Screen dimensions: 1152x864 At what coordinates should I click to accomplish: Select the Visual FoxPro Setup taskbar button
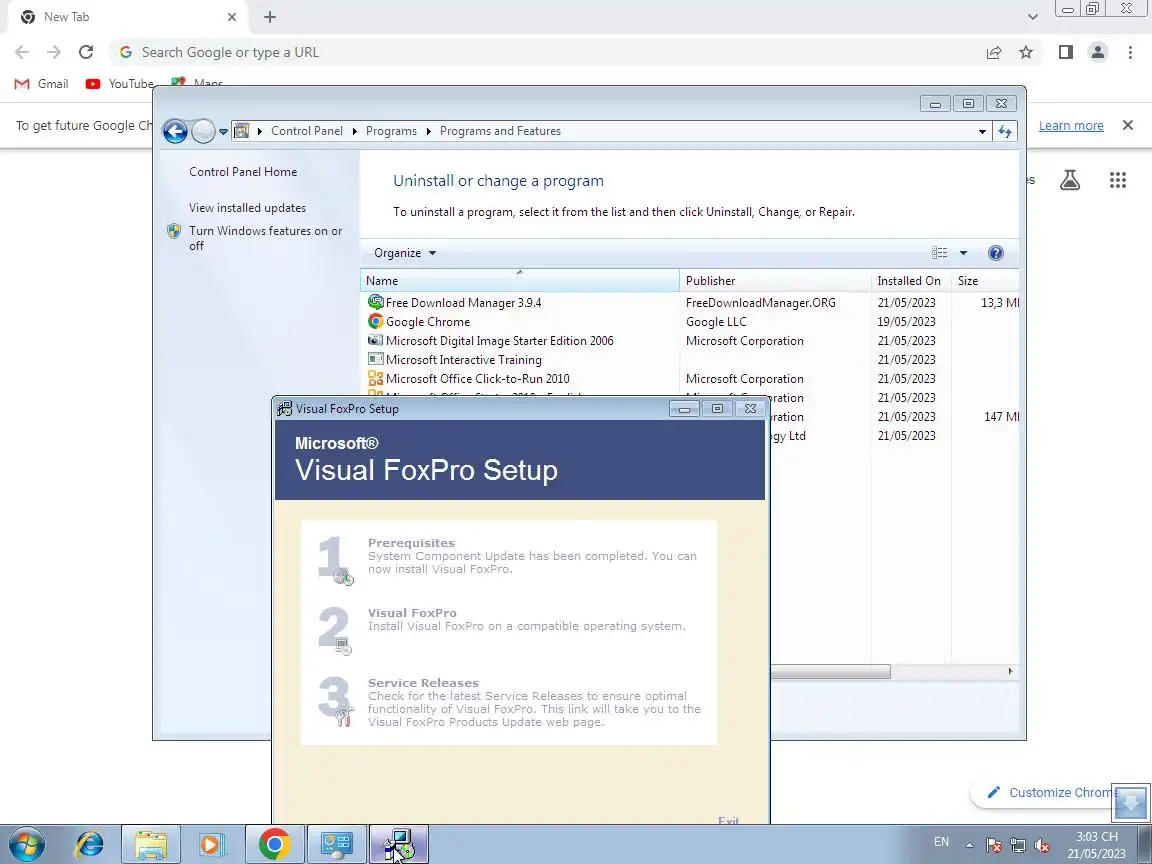click(398, 844)
